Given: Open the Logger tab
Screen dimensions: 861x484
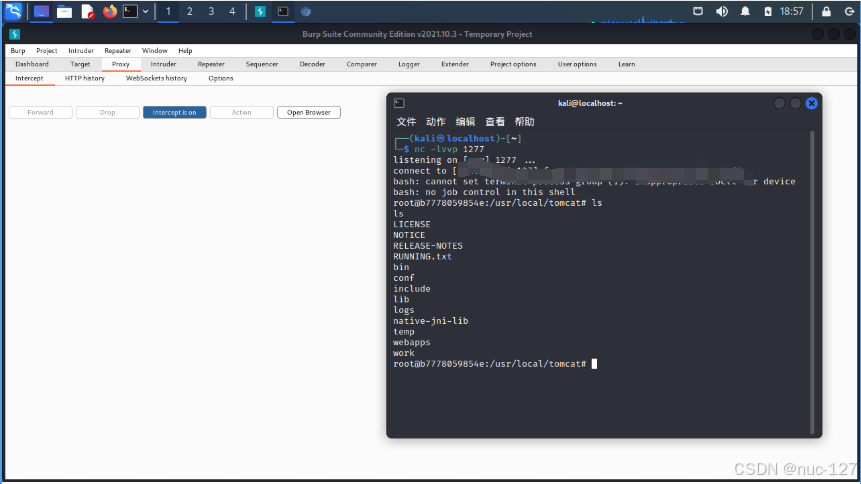Looking at the screenshot, I should pyautogui.click(x=409, y=64).
